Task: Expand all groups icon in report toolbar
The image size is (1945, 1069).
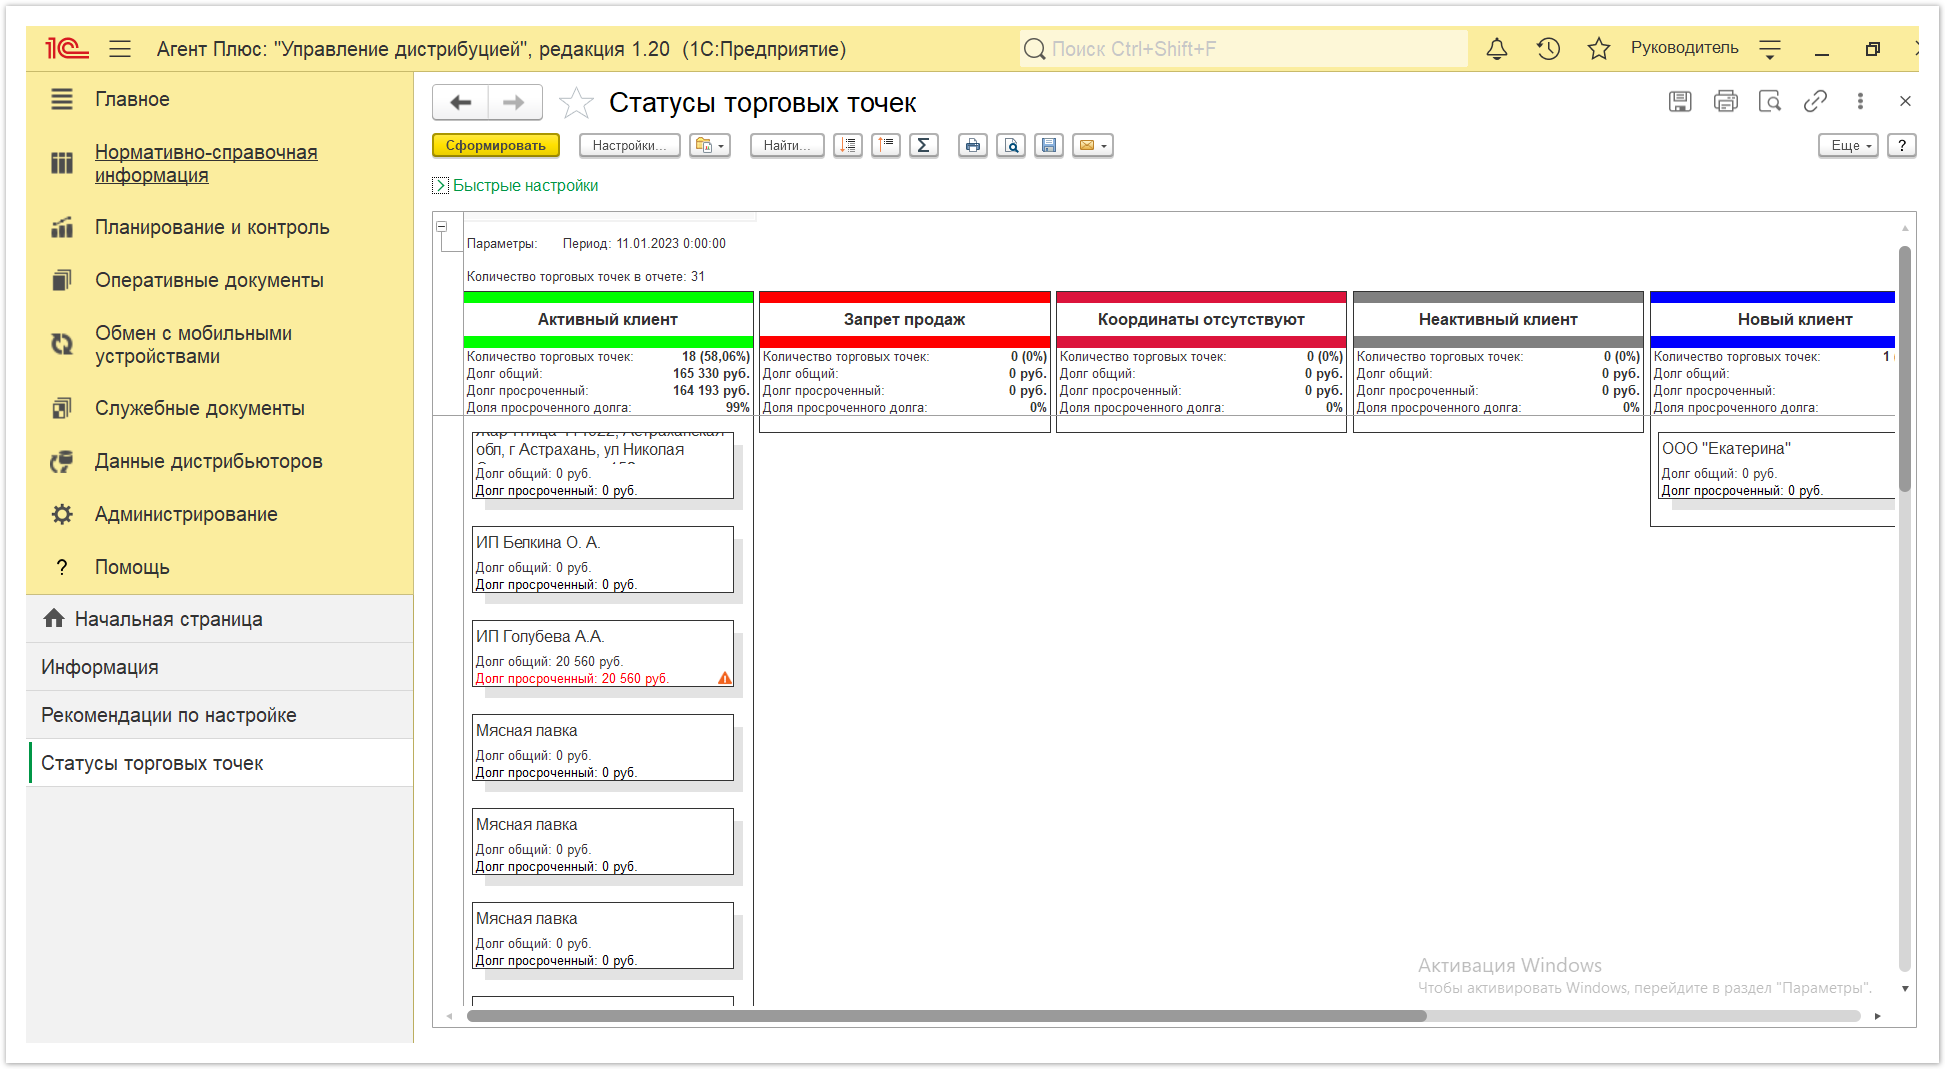Action: 848,145
